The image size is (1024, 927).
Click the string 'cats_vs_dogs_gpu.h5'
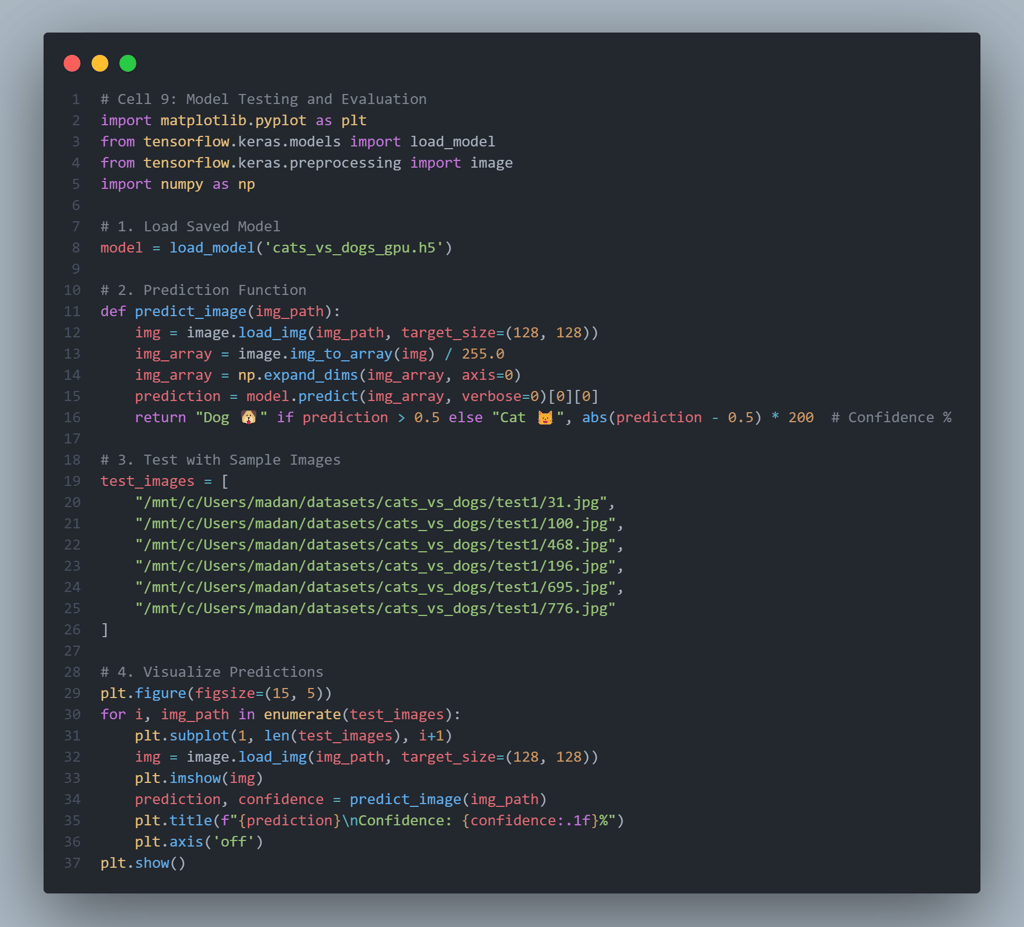(353, 248)
